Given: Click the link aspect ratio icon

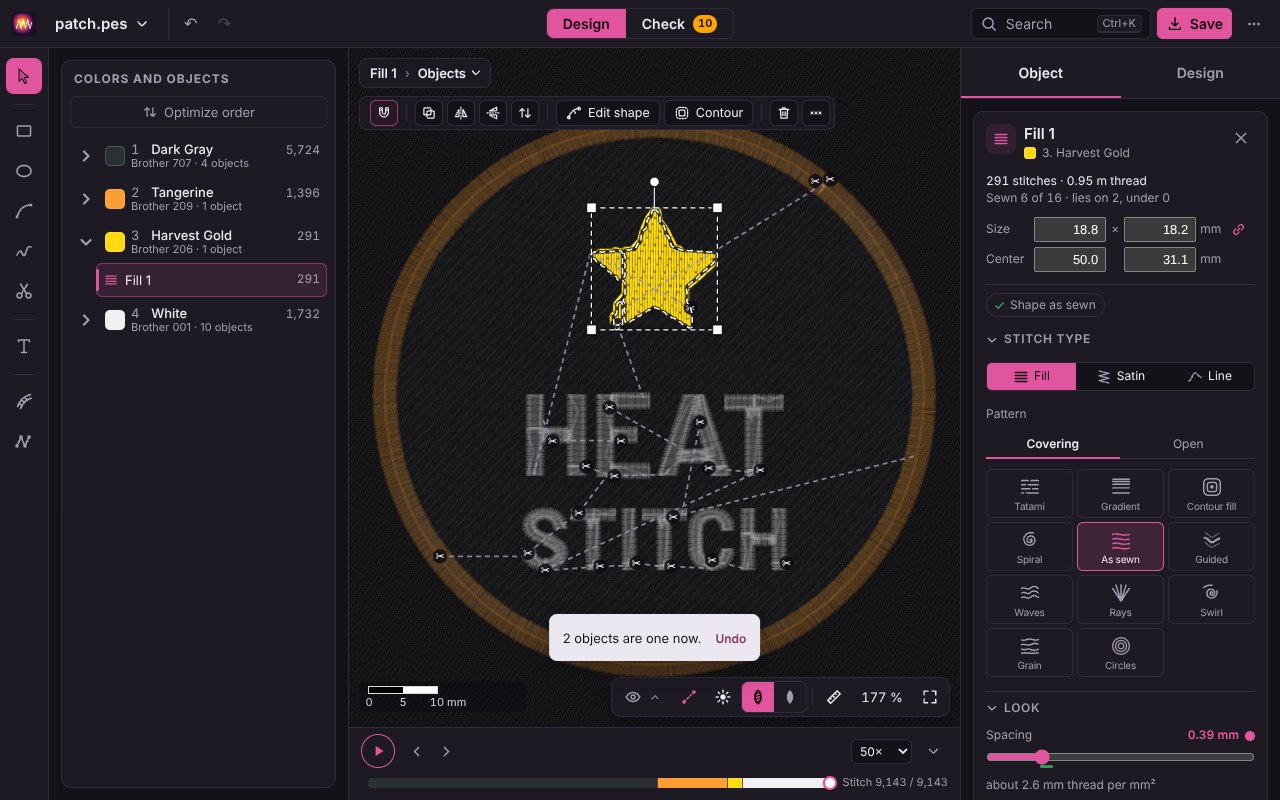Looking at the screenshot, I should click(1238, 229).
